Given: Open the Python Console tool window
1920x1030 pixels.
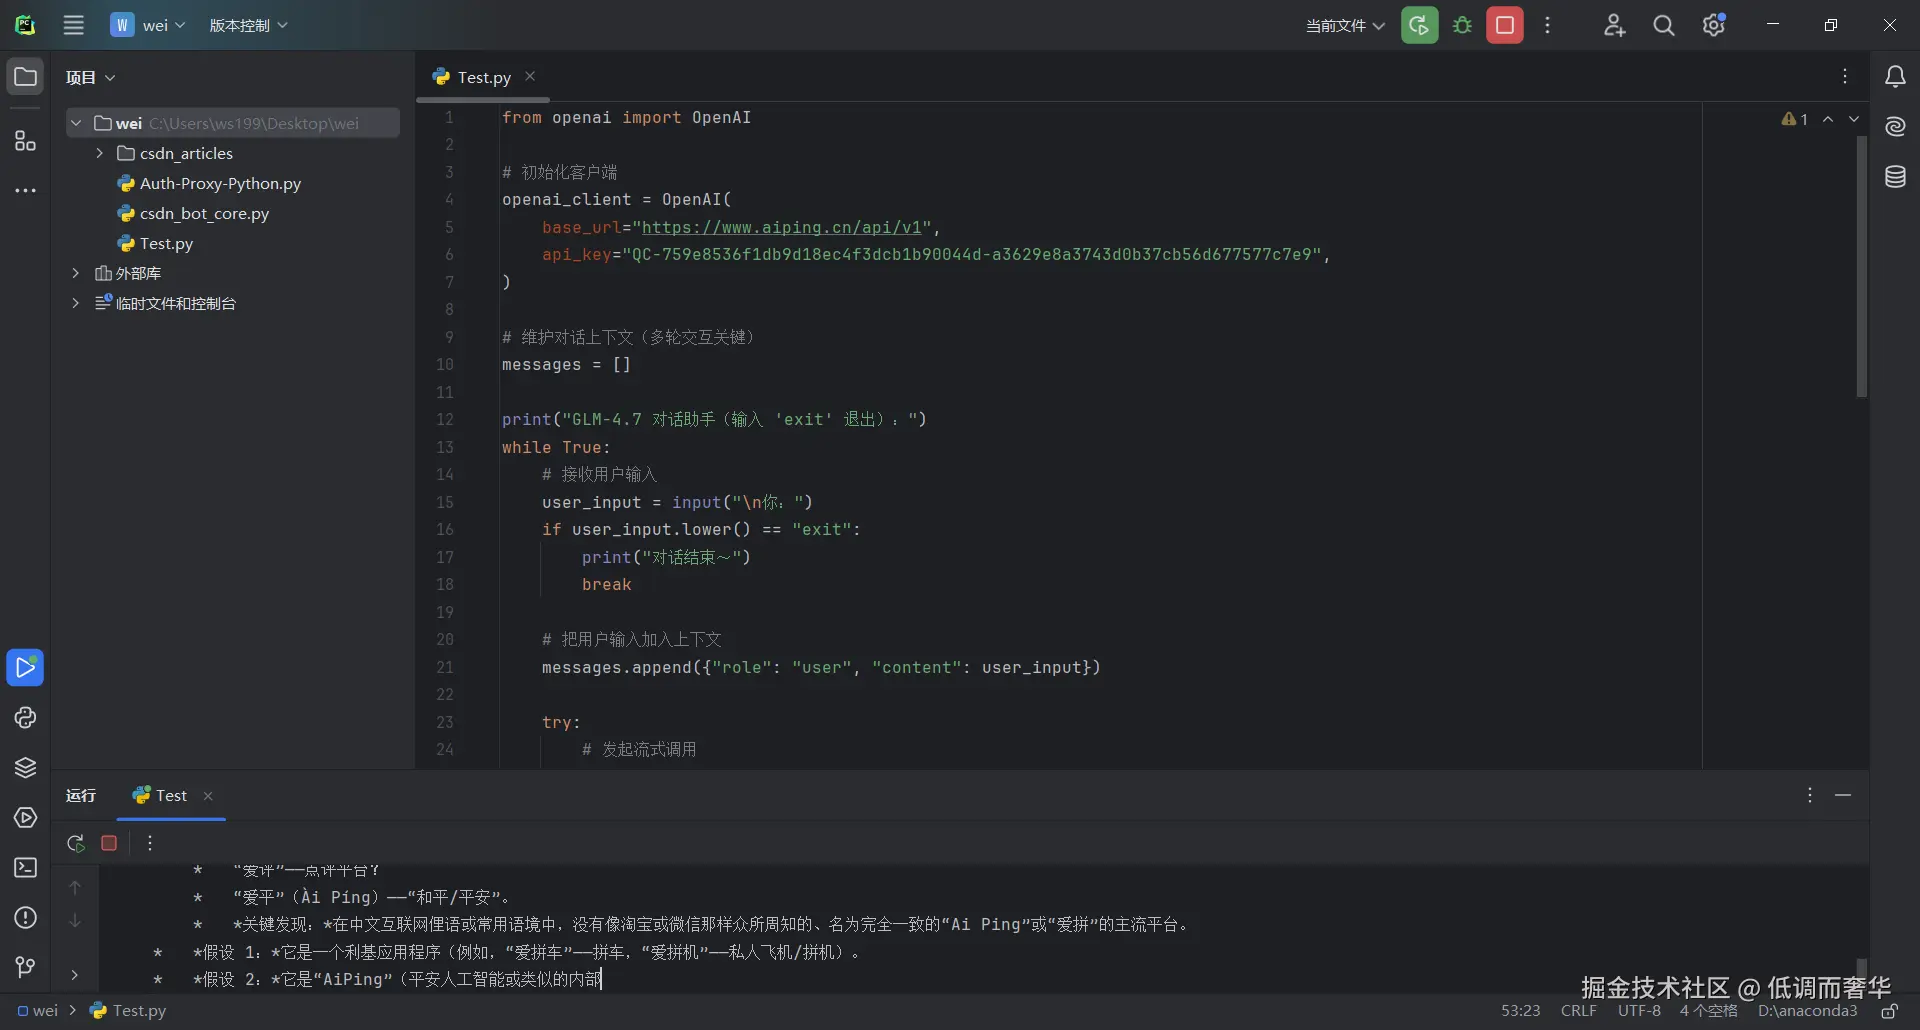Looking at the screenshot, I should [x=25, y=718].
